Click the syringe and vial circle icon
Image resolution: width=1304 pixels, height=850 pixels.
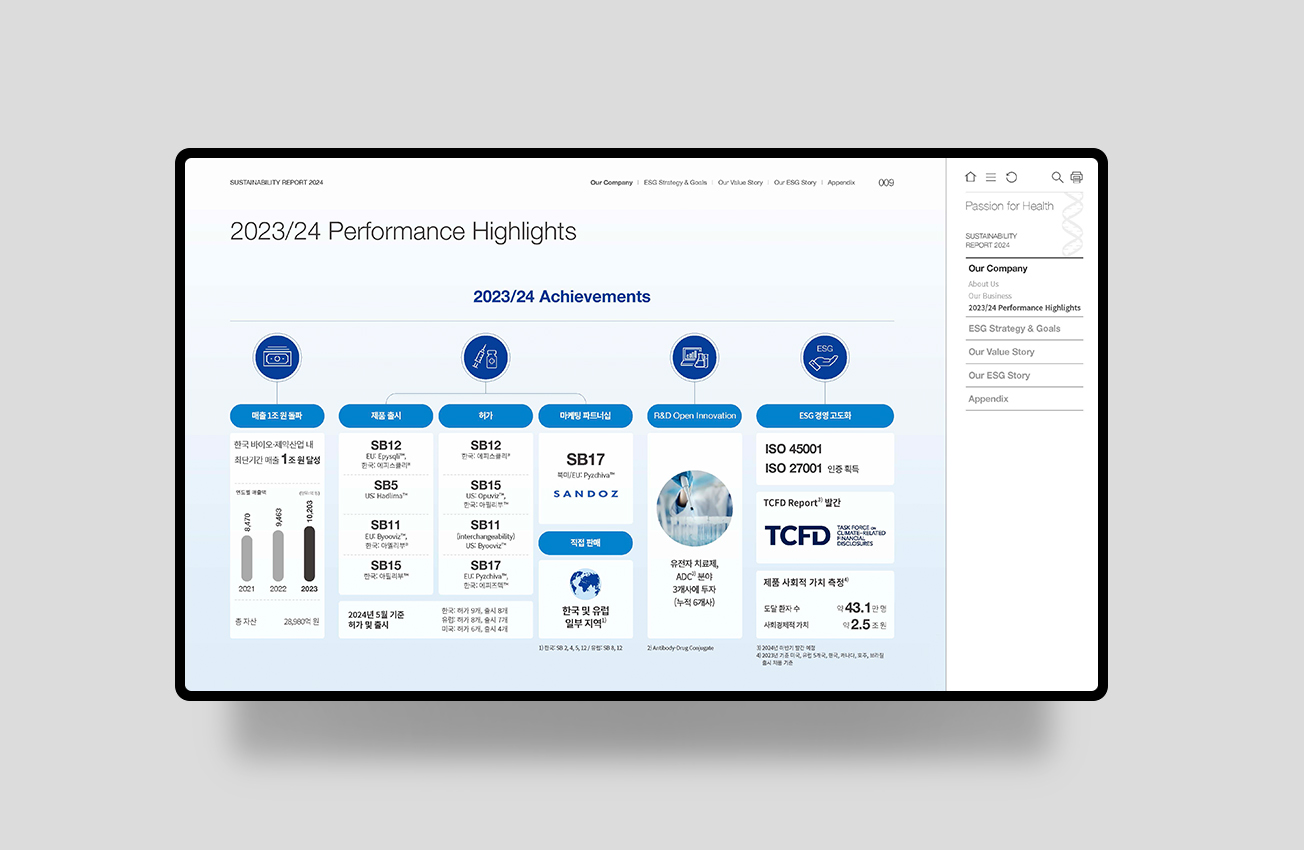[x=485, y=357]
